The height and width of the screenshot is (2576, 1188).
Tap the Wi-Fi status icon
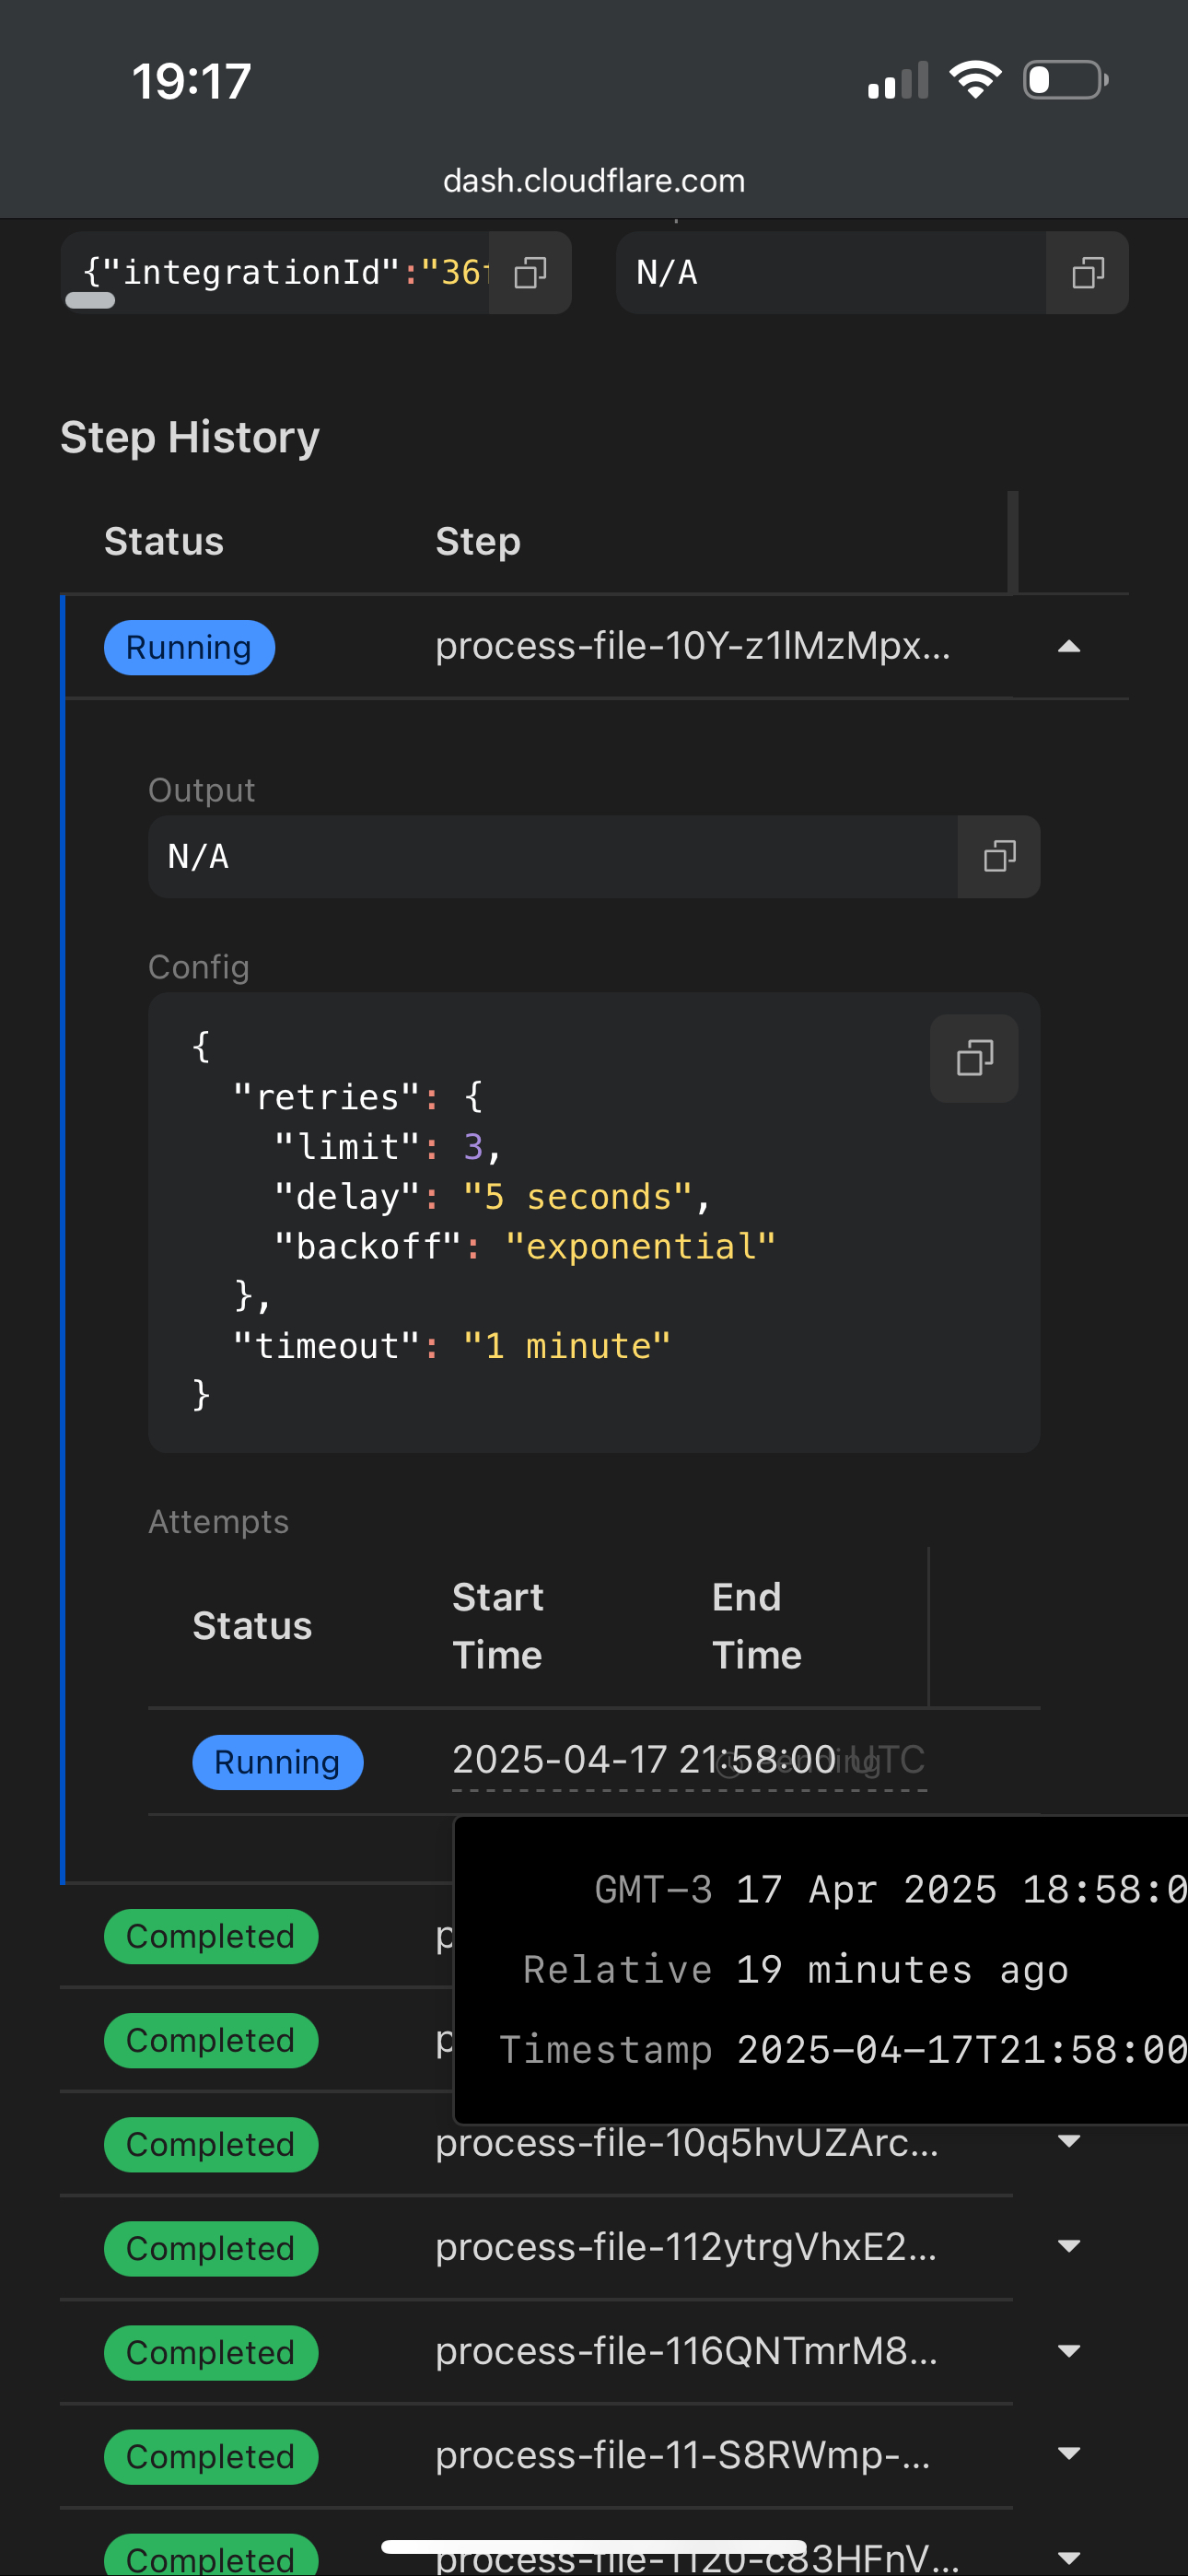975,80
